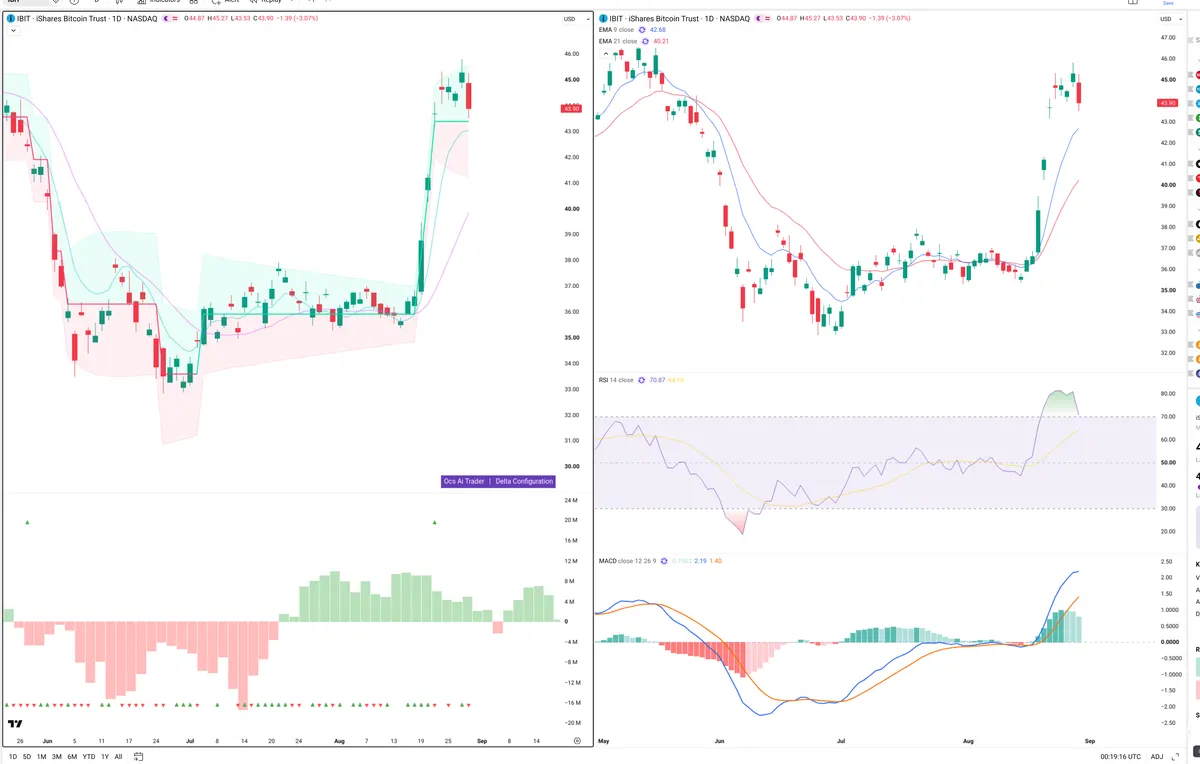Click the 70.00 level on RSI scale

[1167, 417]
